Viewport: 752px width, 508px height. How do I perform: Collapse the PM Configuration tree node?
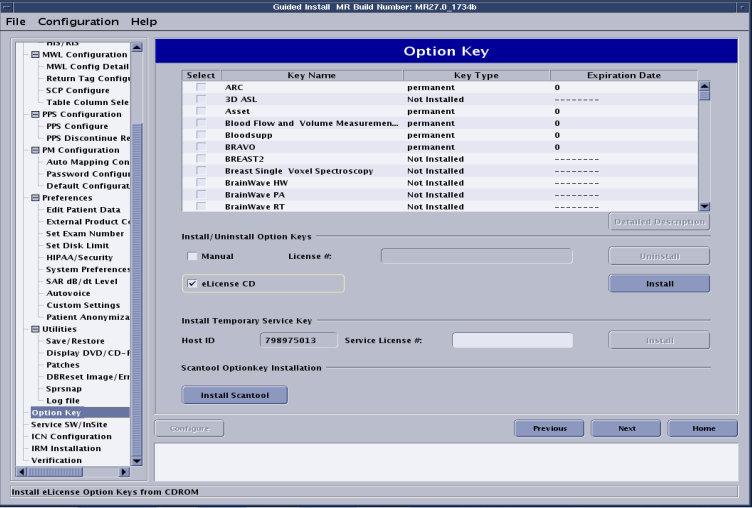[x=36, y=150]
